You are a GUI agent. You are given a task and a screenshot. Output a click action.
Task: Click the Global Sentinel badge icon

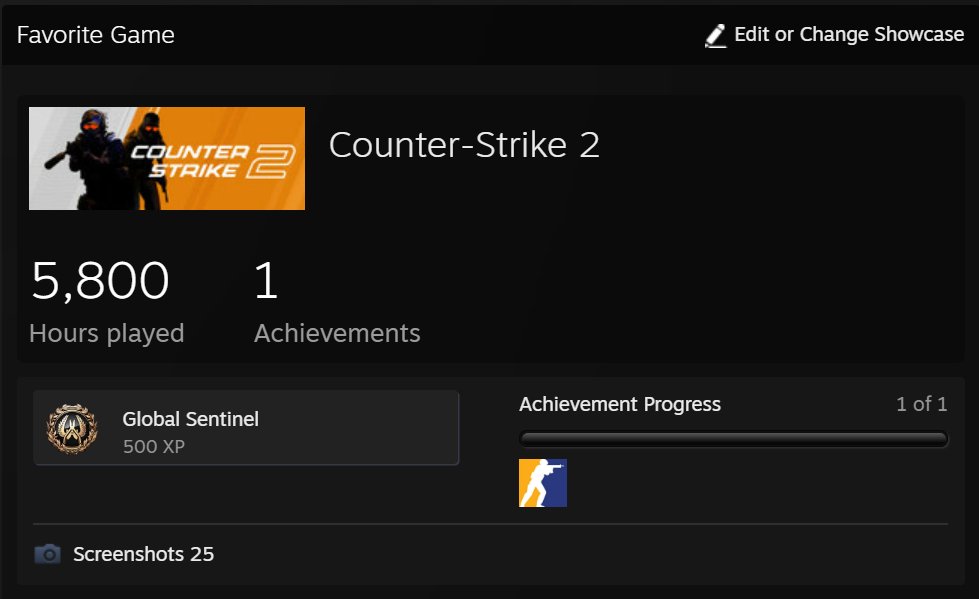click(x=72, y=428)
